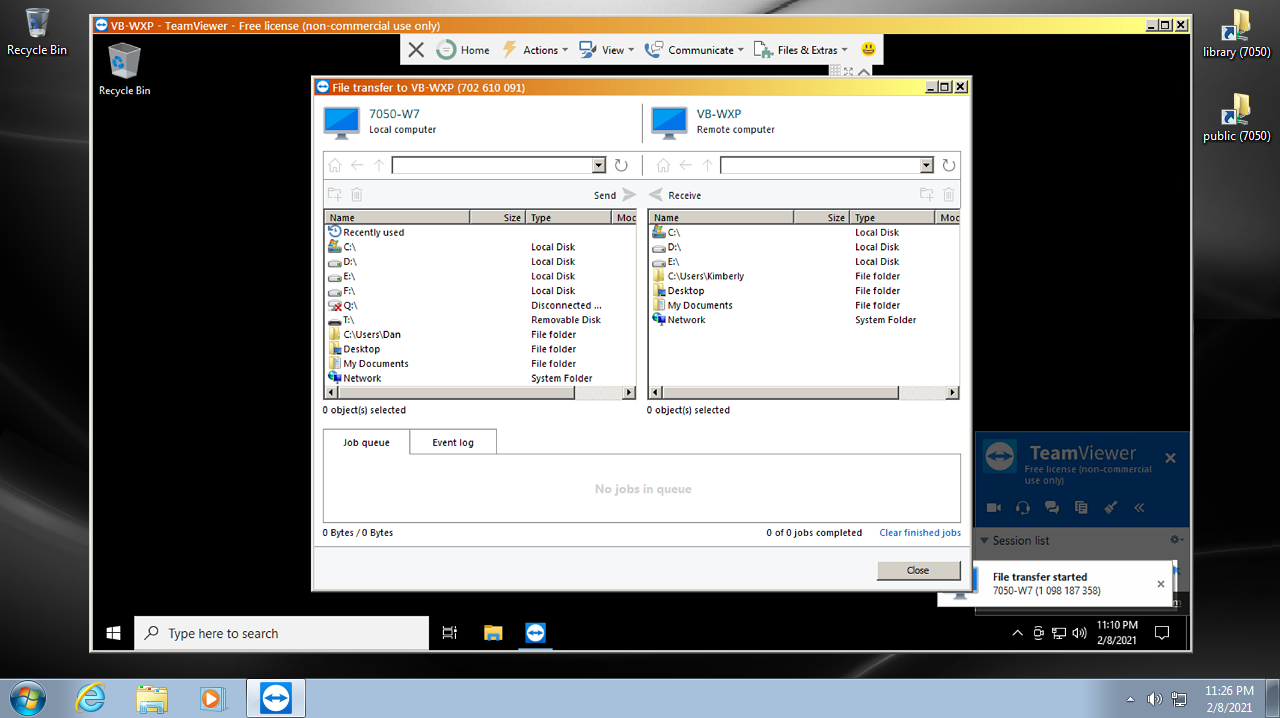Open Internet Explorer from the Windows 7 taskbar
Screen dimensions: 1280x718
coord(90,698)
